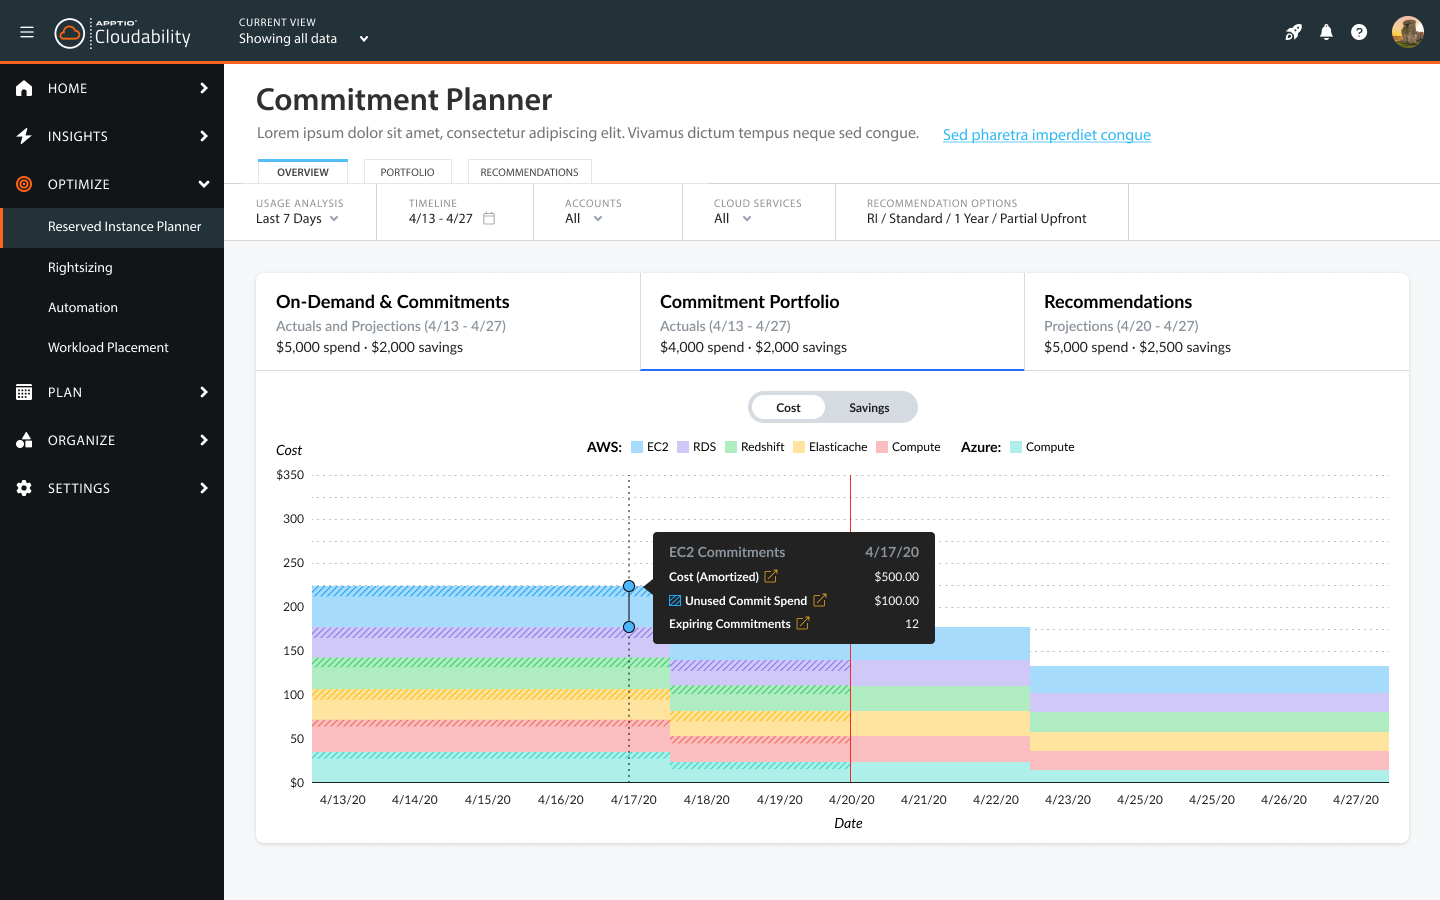The height and width of the screenshot is (900, 1440).
Task: Select Cost in the chart toggle
Action: (788, 408)
